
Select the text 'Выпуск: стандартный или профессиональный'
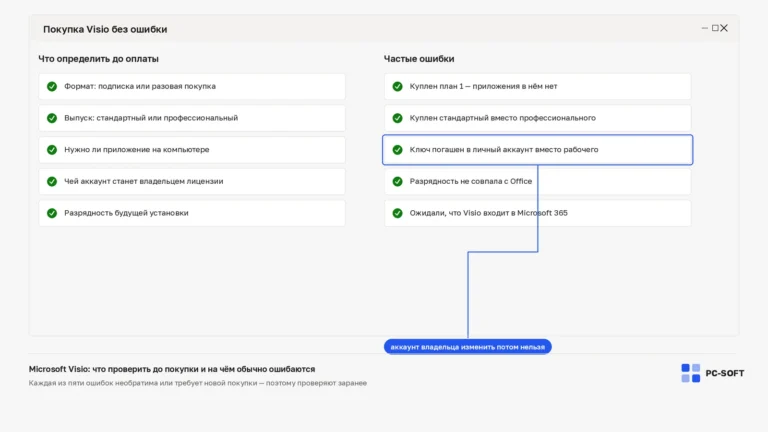(x=151, y=118)
